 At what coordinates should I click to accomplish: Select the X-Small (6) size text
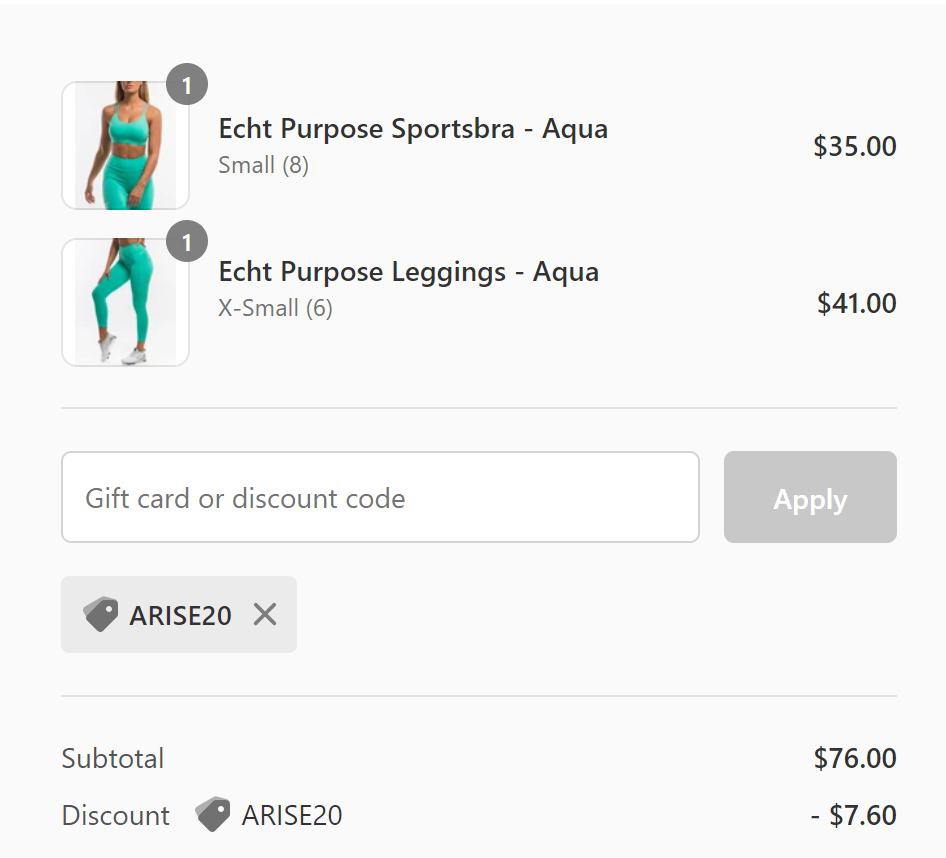275,308
